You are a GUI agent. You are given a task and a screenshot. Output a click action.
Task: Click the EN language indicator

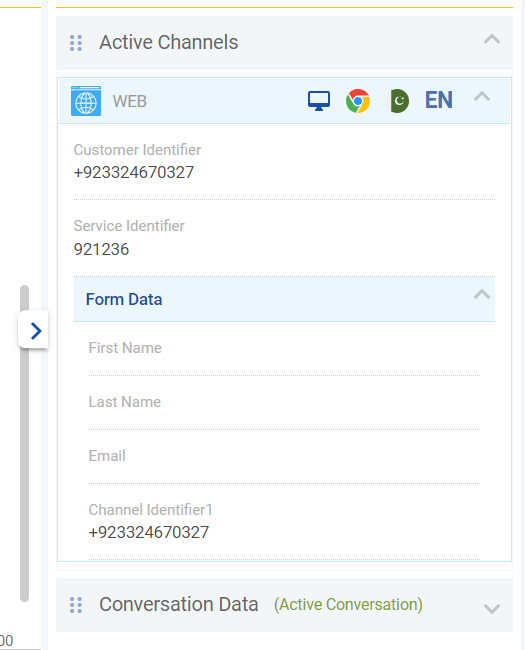439,100
